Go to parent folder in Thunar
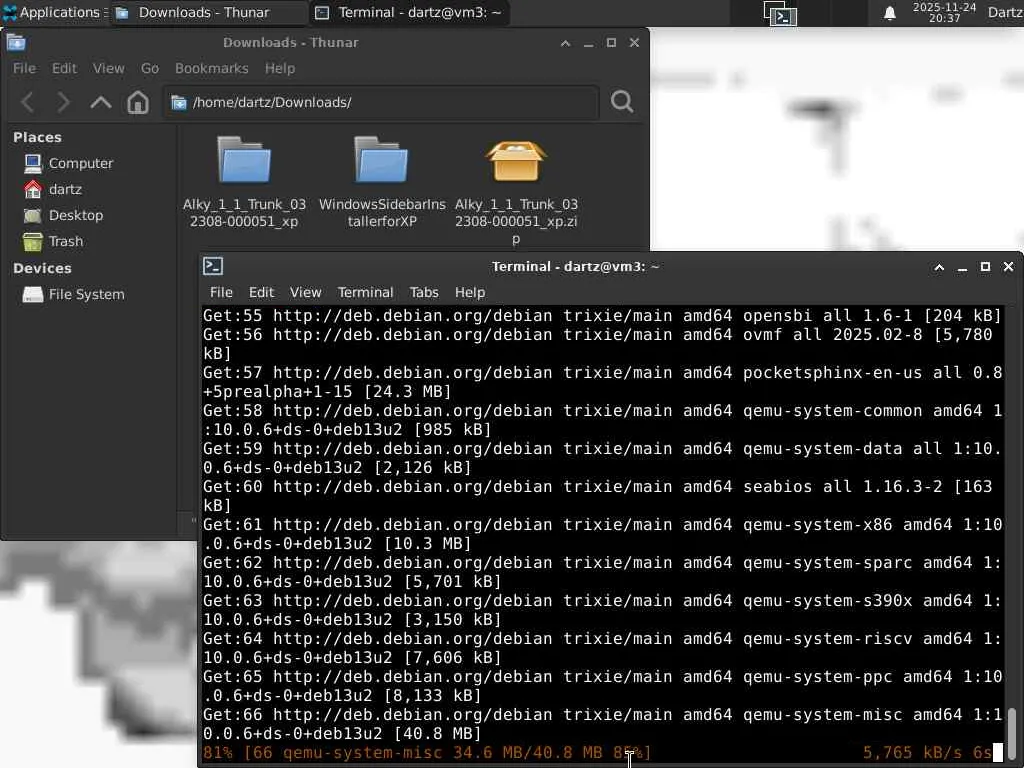This screenshot has height=768, width=1024. coord(101,102)
